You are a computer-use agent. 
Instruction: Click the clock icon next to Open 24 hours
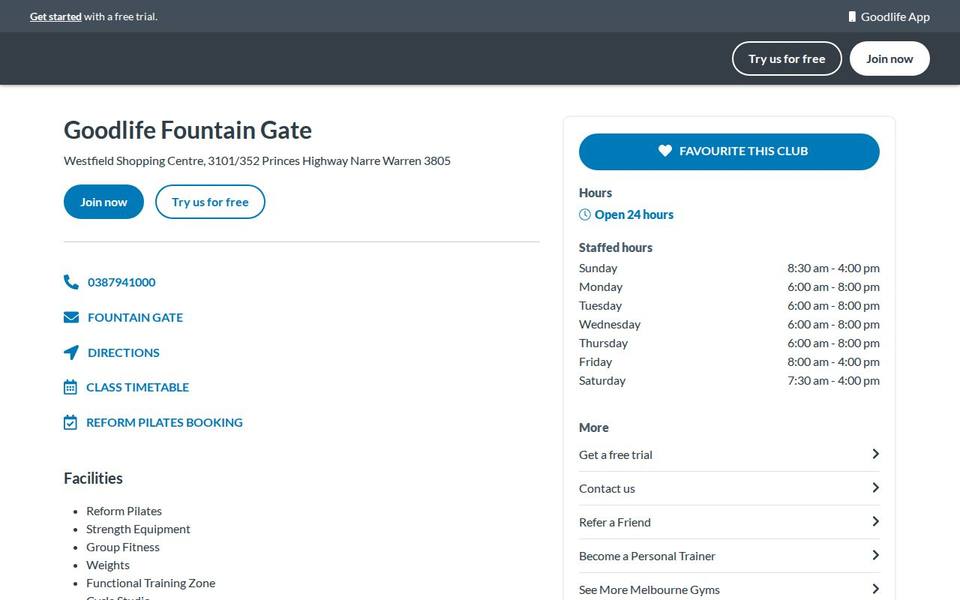585,214
